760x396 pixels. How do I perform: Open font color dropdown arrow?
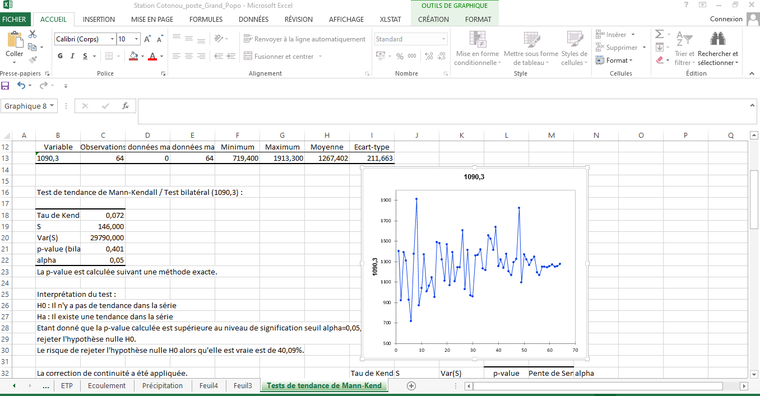pyautogui.click(x=161, y=57)
